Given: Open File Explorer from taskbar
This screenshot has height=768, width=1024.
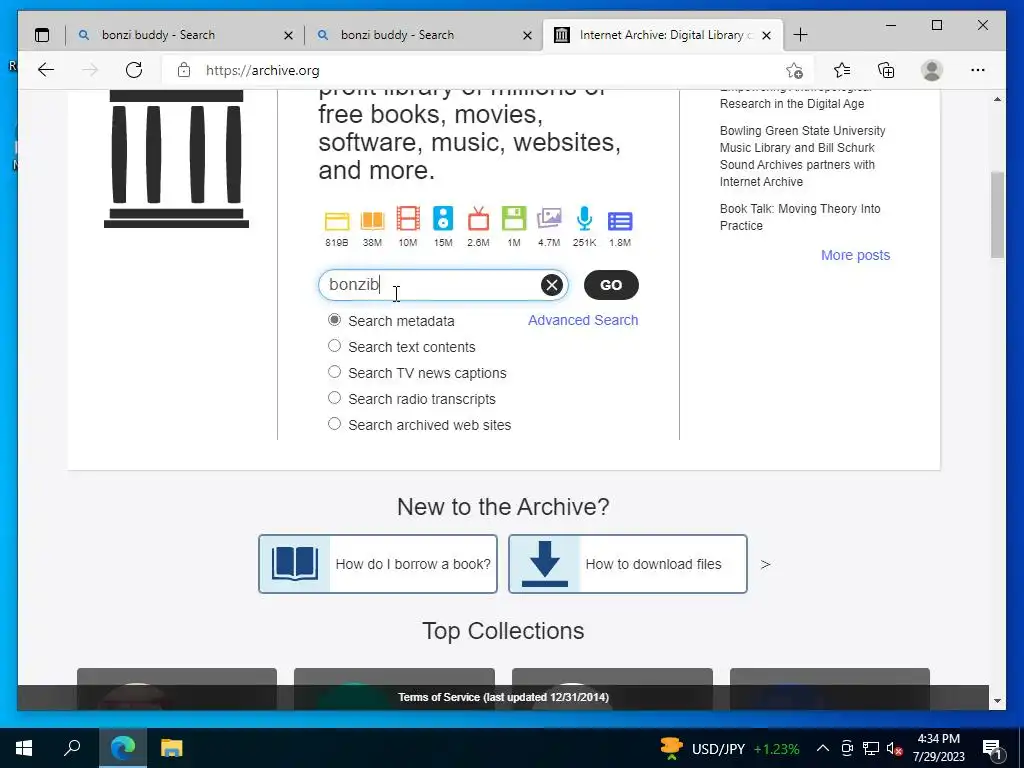Looking at the screenshot, I should point(172,748).
